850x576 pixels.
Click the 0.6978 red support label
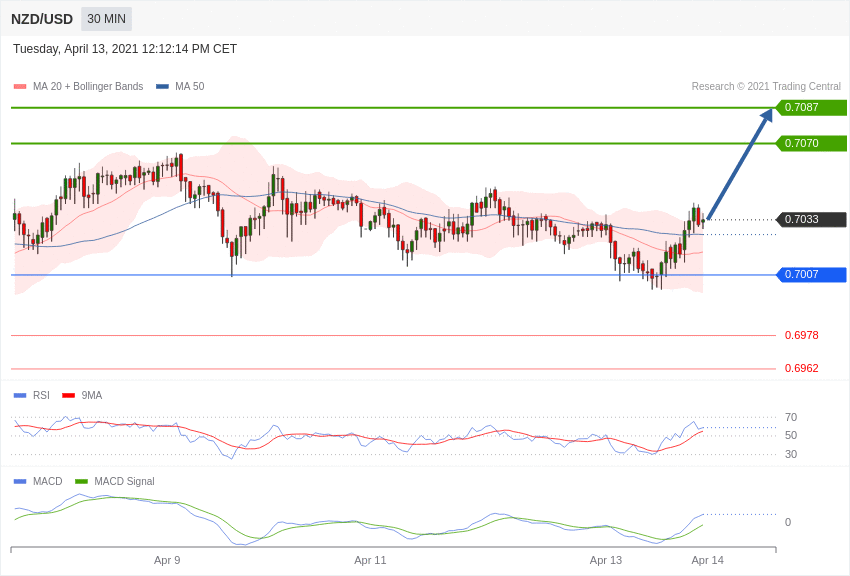801,336
